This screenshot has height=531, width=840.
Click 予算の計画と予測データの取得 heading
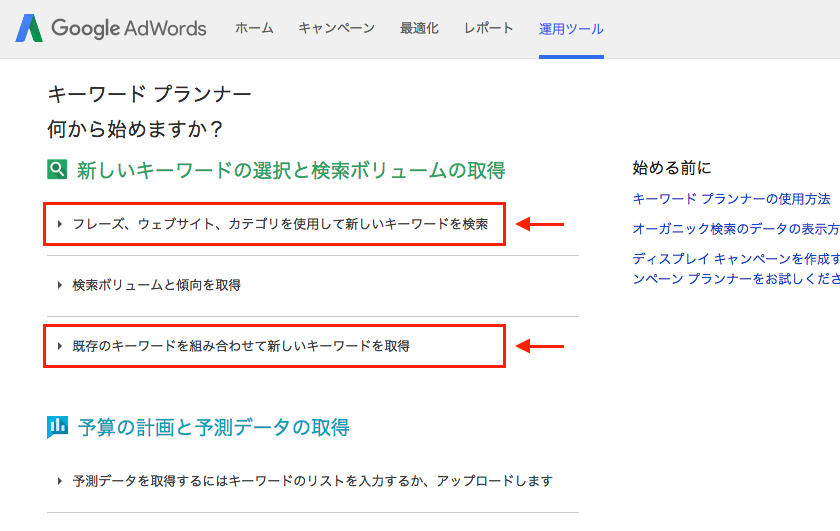pyautogui.click(x=213, y=428)
